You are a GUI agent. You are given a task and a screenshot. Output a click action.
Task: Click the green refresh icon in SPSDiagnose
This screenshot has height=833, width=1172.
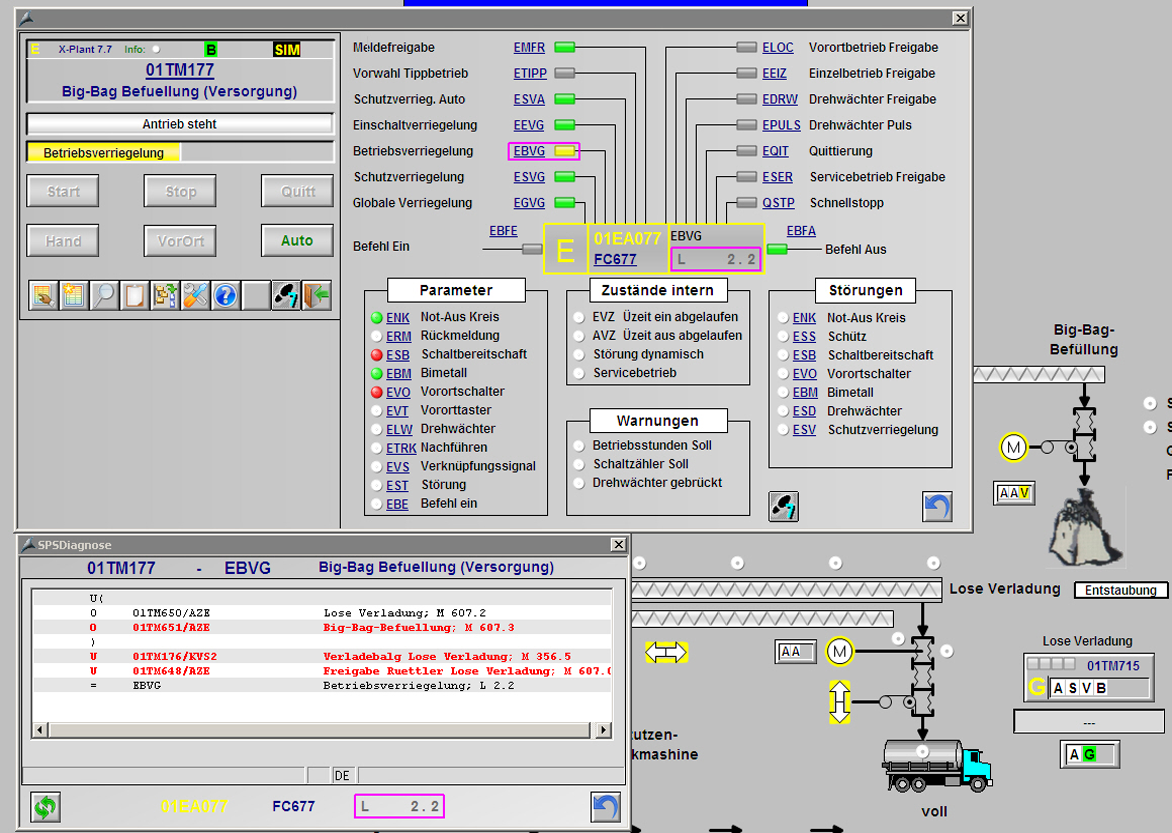pyautogui.click(x=45, y=806)
